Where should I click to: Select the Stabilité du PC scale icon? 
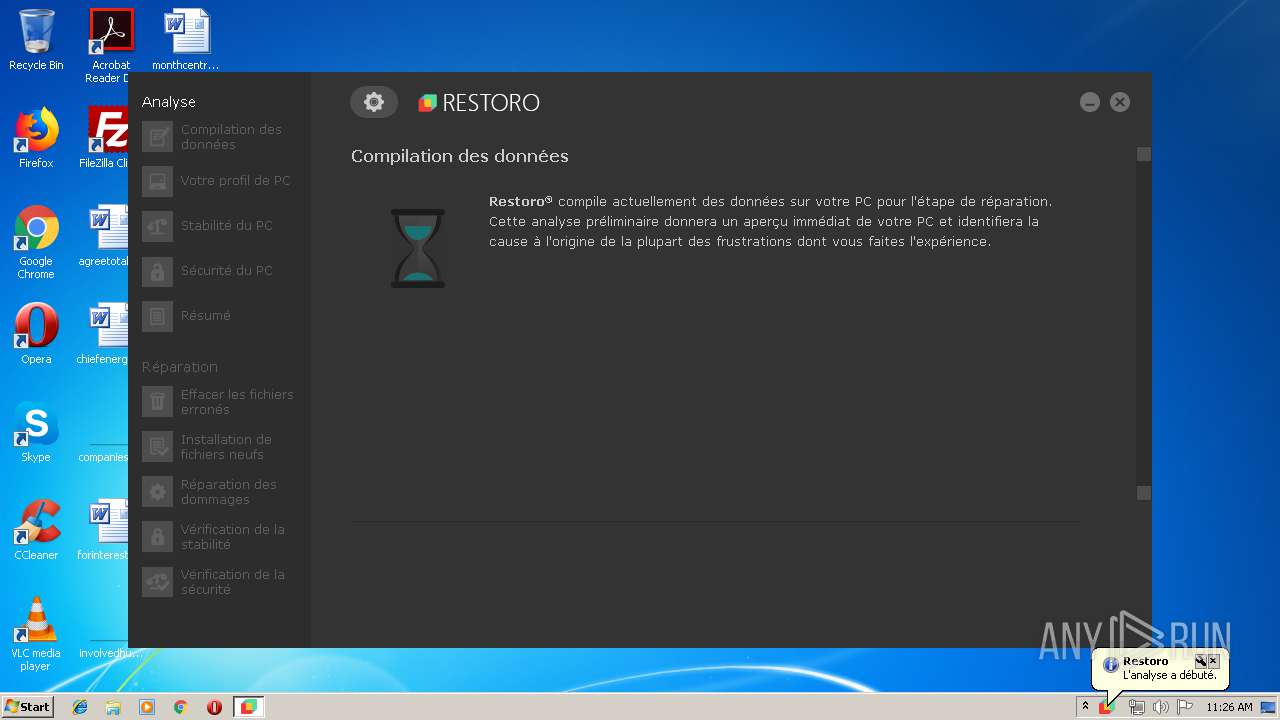click(157, 226)
